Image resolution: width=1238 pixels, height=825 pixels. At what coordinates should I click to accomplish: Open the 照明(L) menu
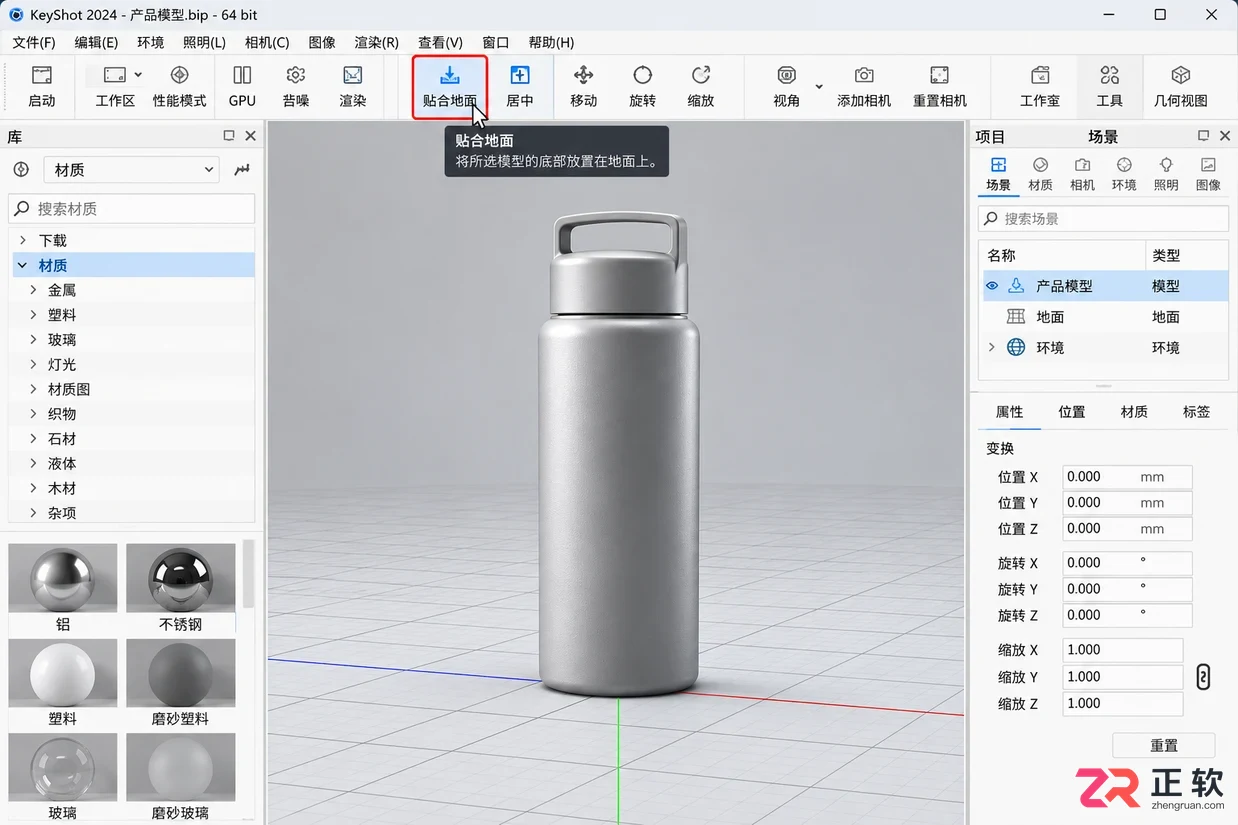204,42
